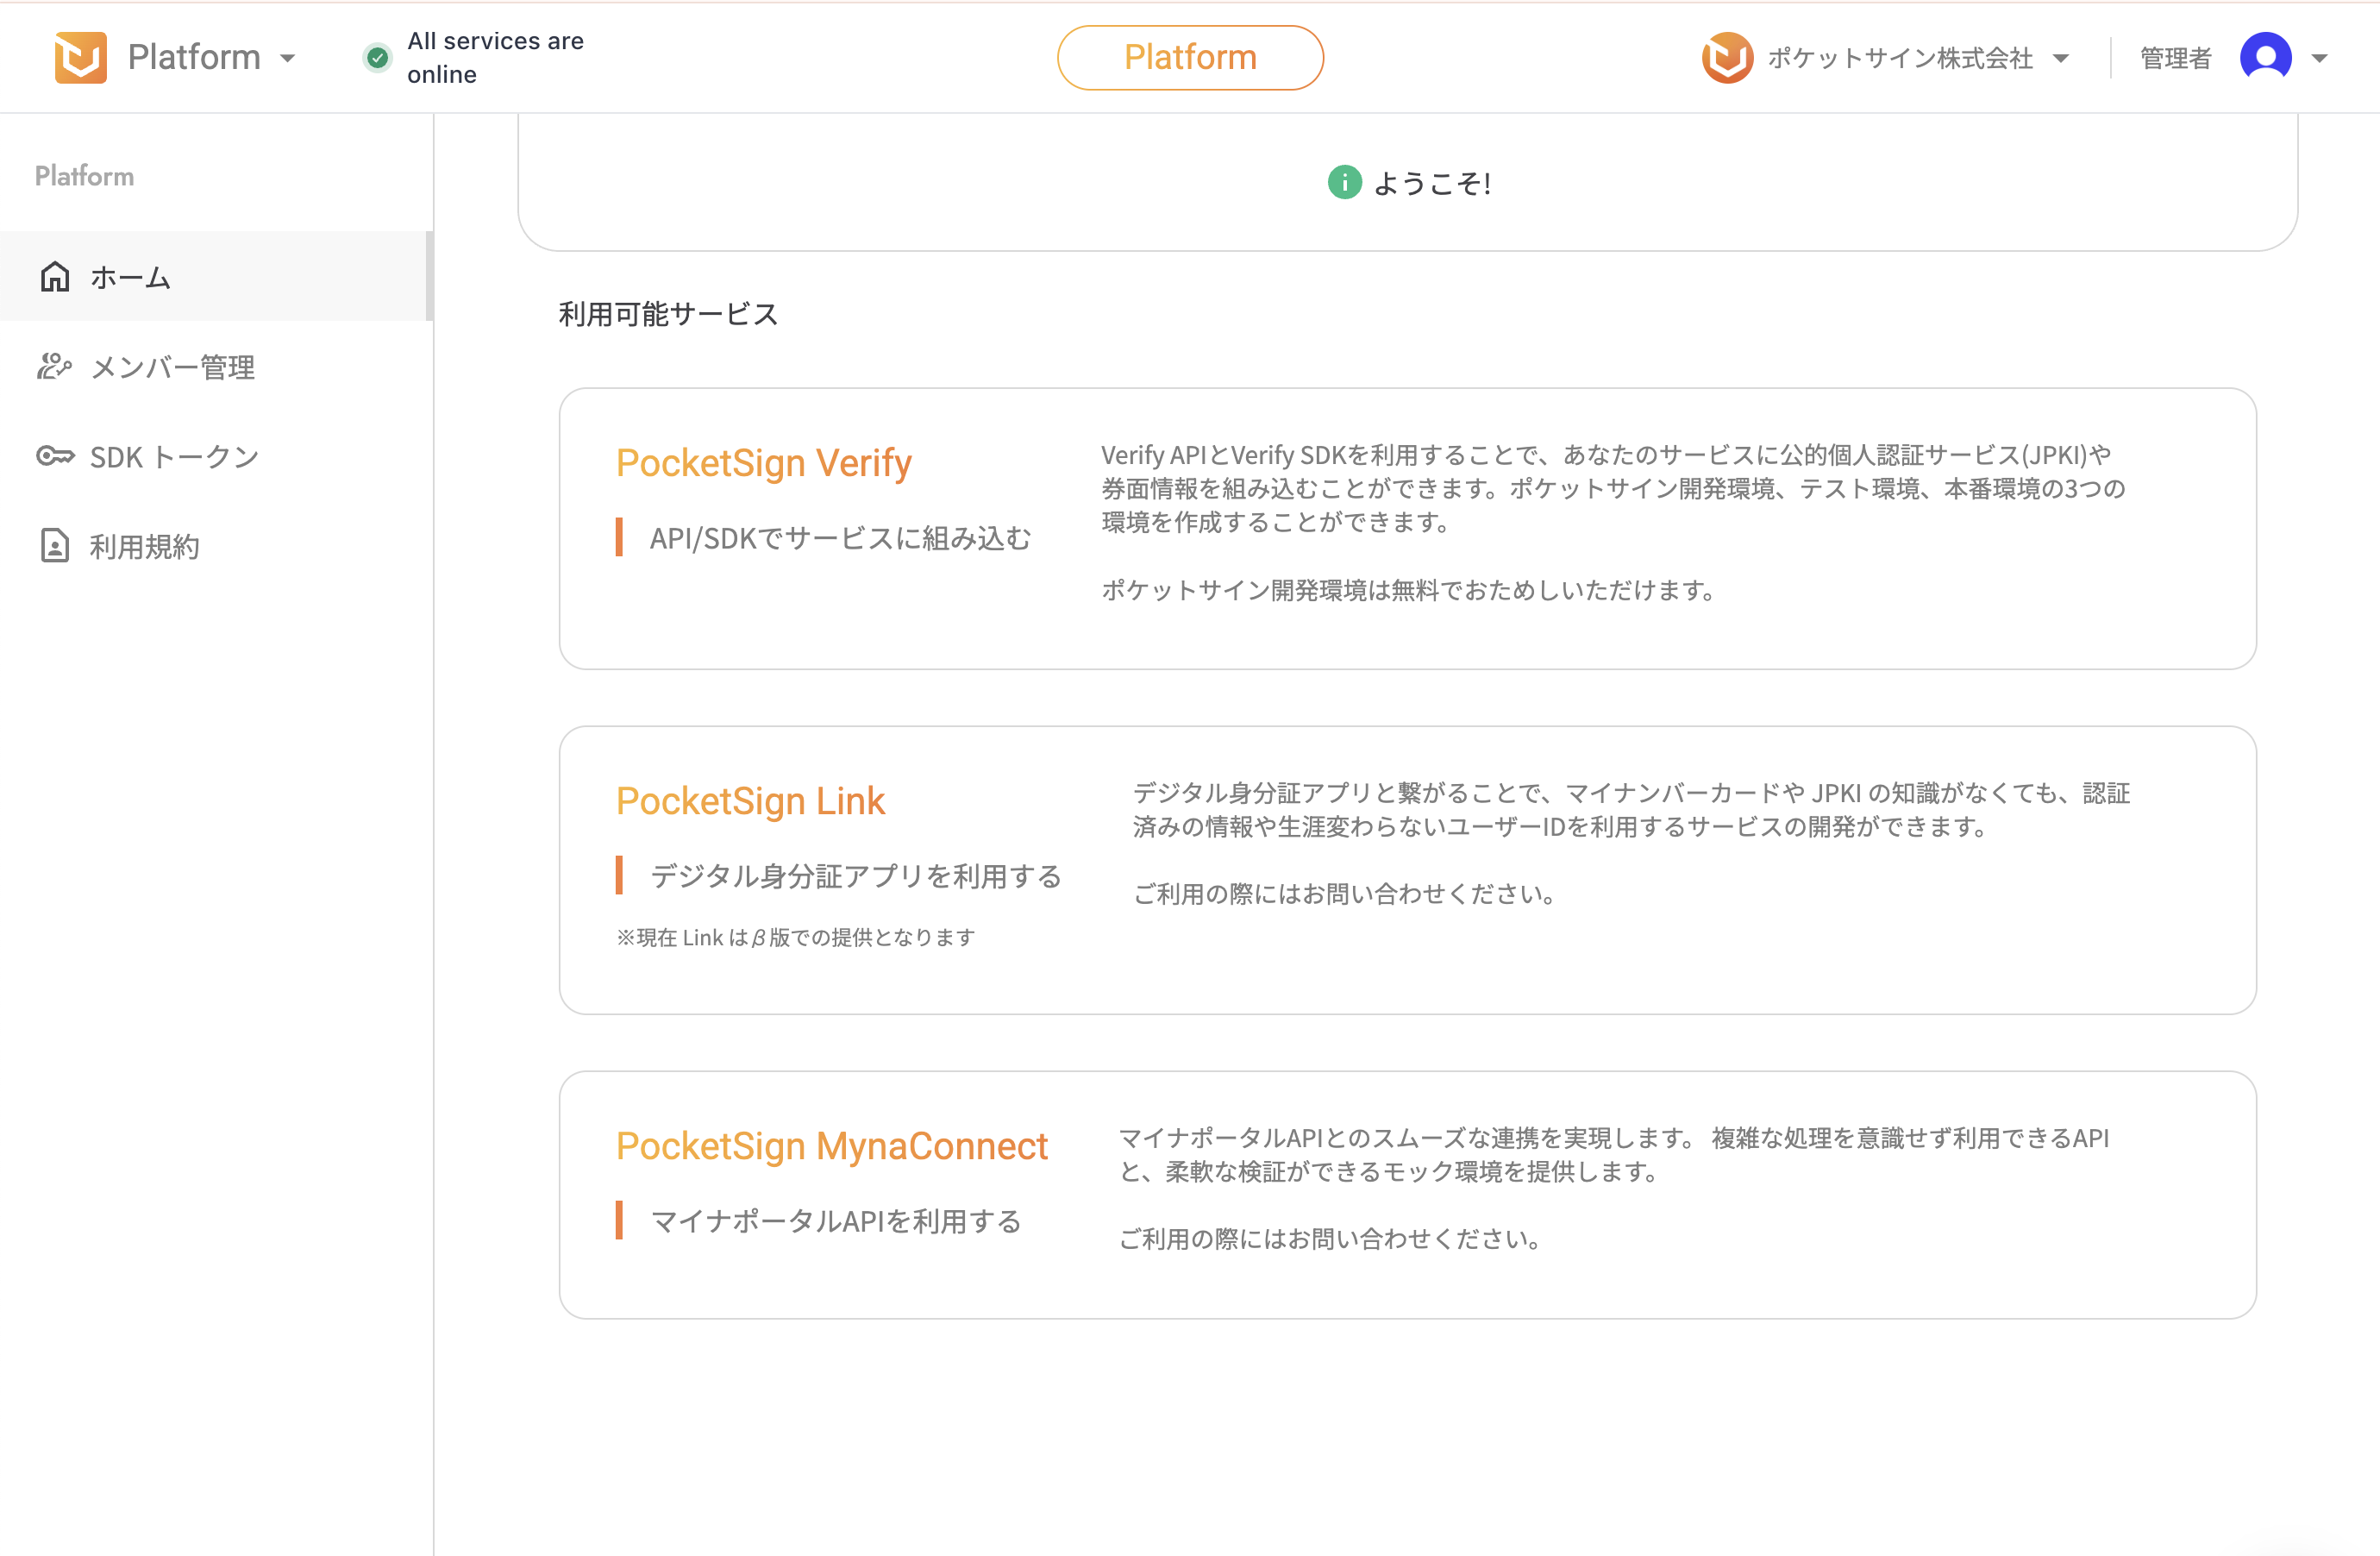The height and width of the screenshot is (1556, 2380).
Task: Click the SDK token key icon
Action: click(55, 457)
